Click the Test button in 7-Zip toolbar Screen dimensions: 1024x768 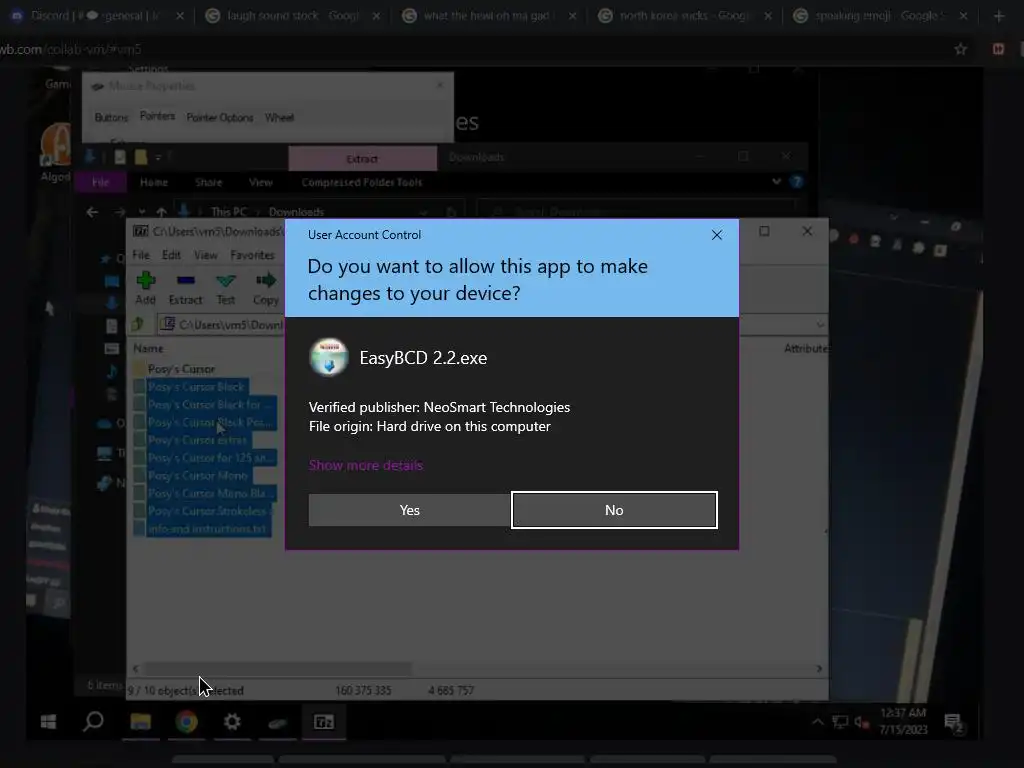[x=226, y=289]
